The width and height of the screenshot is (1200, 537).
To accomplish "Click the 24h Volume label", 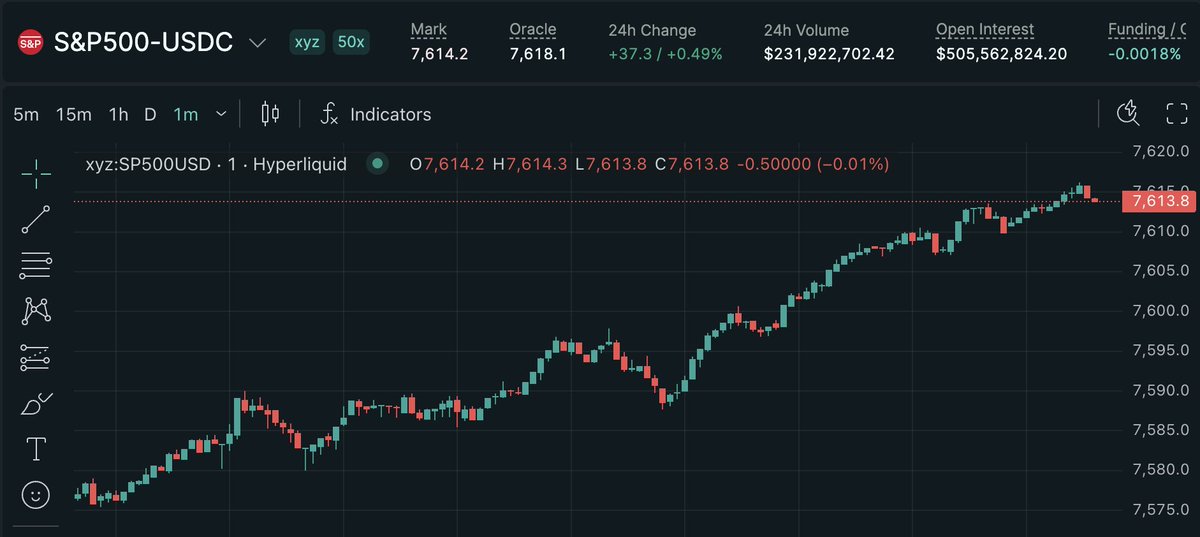I will coord(808,30).
